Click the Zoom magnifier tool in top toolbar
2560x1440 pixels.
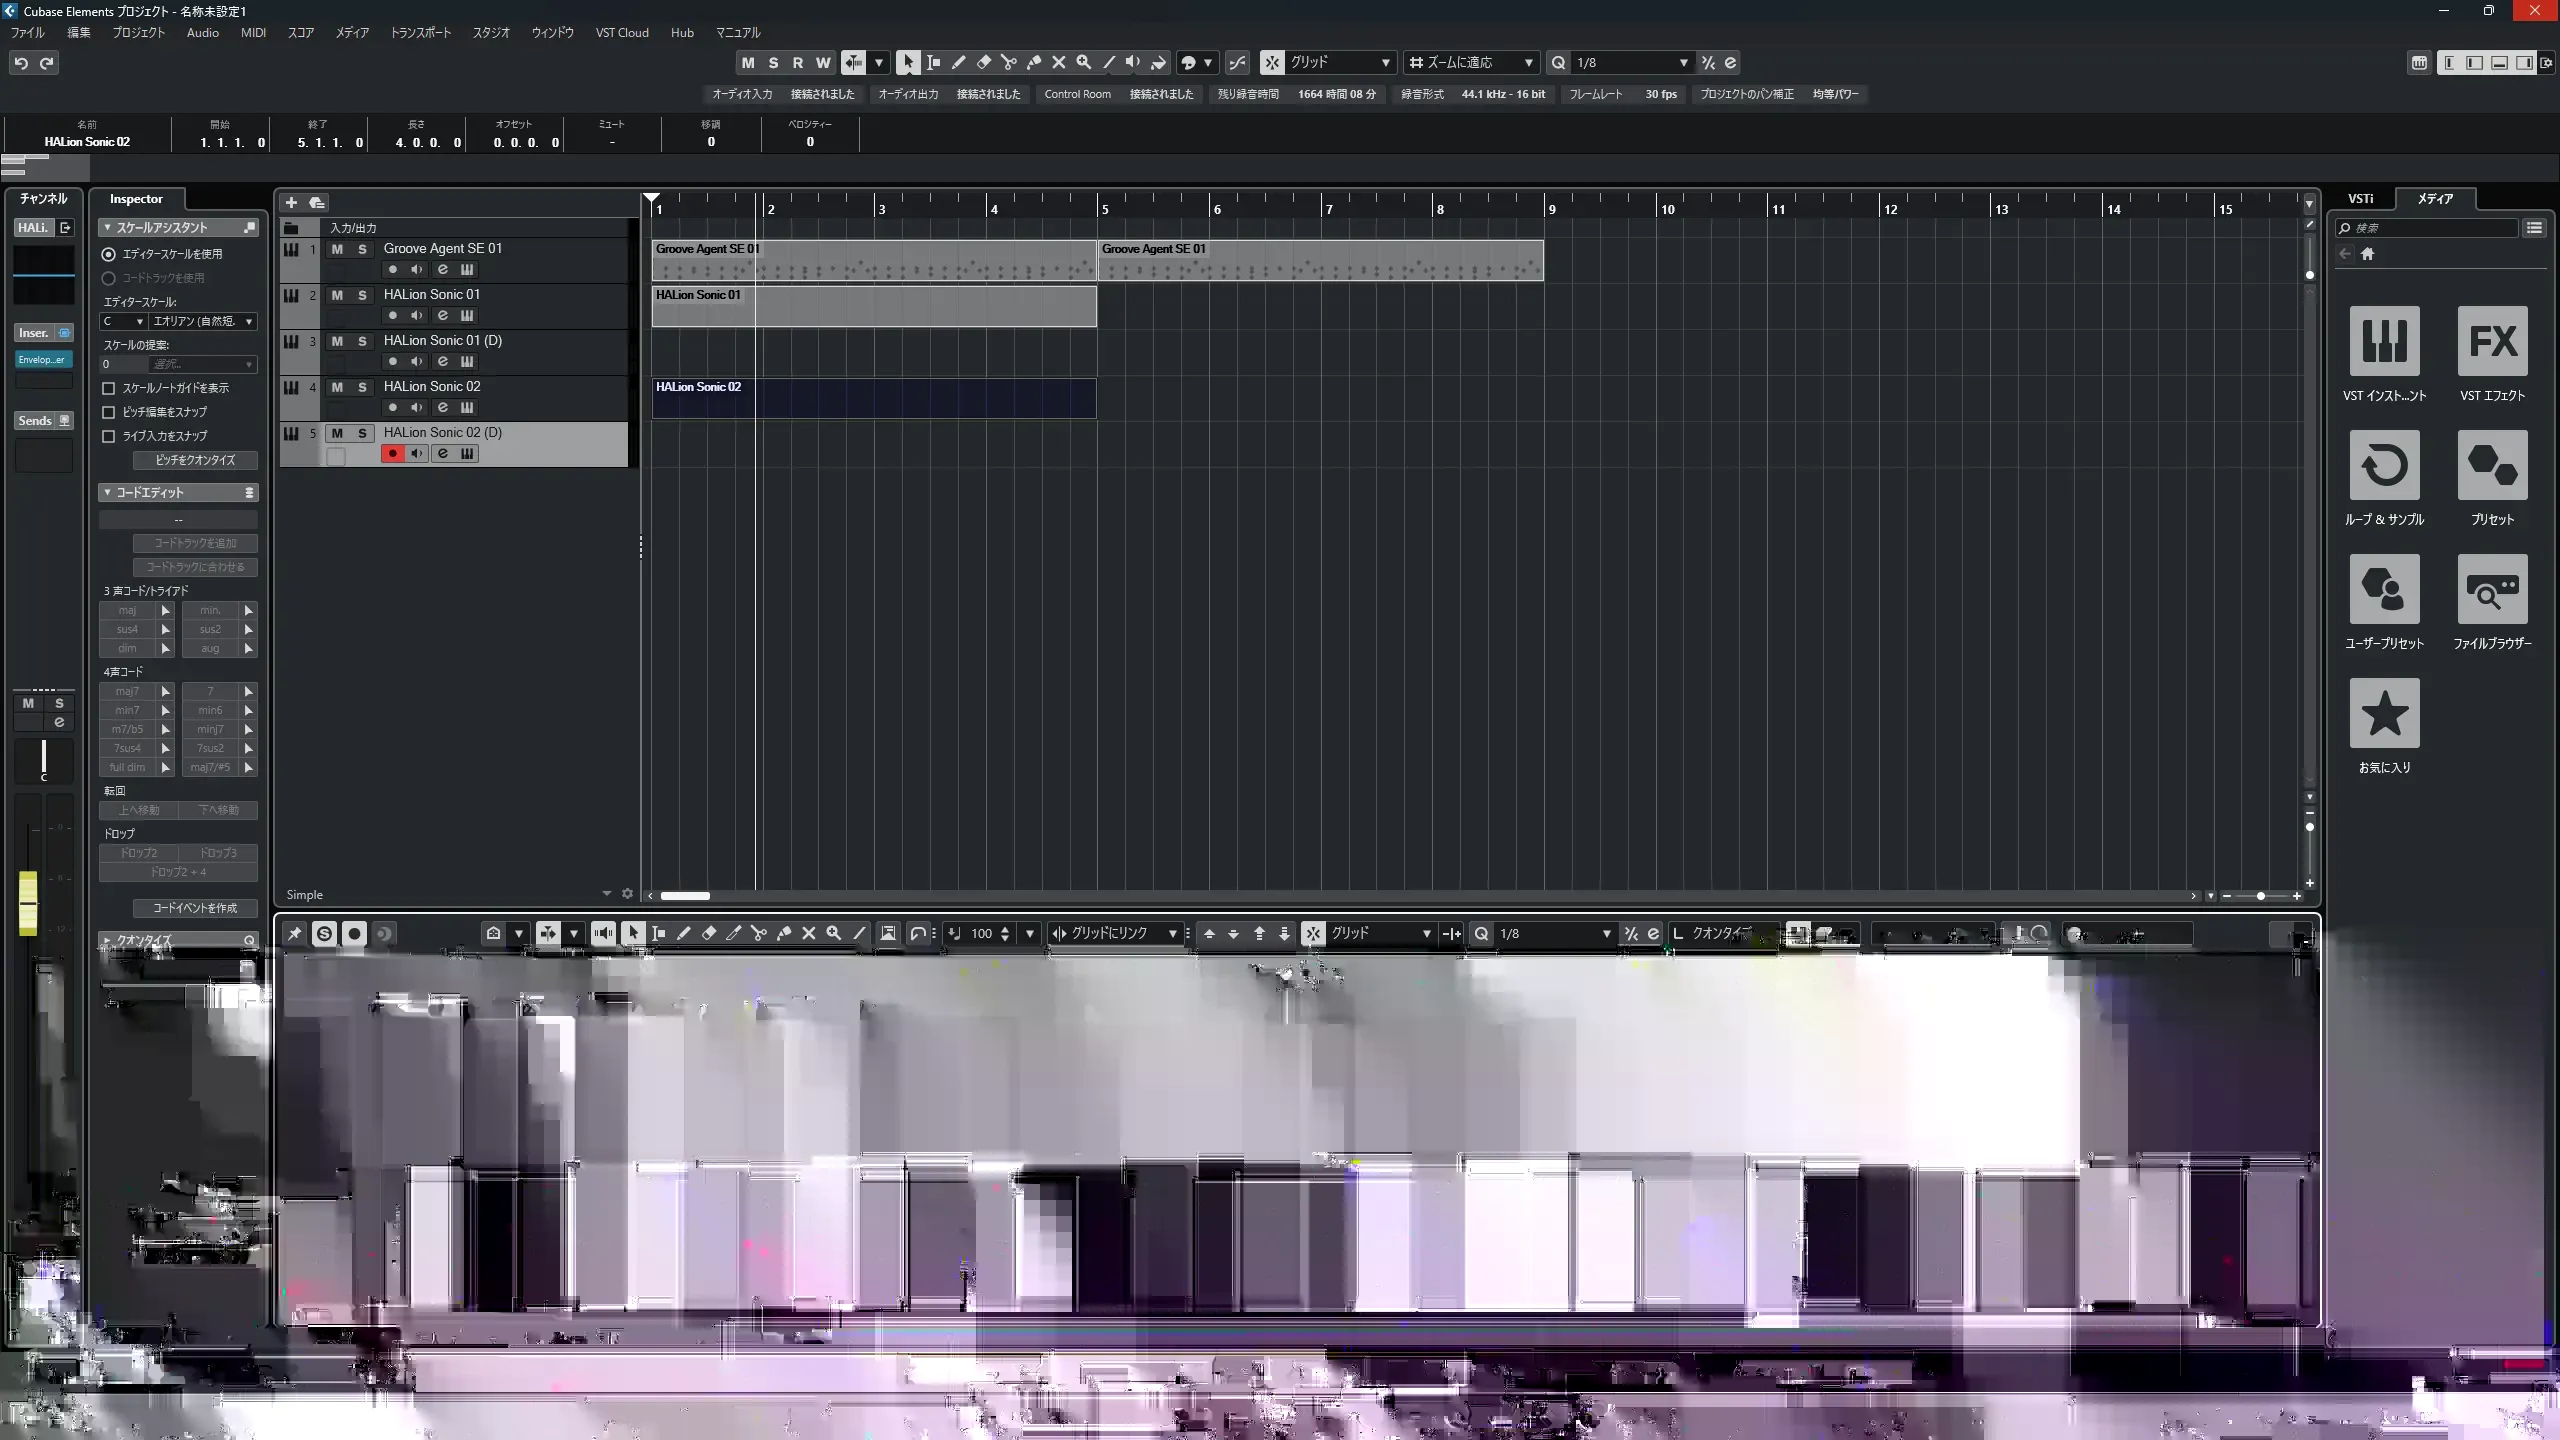tap(1083, 63)
